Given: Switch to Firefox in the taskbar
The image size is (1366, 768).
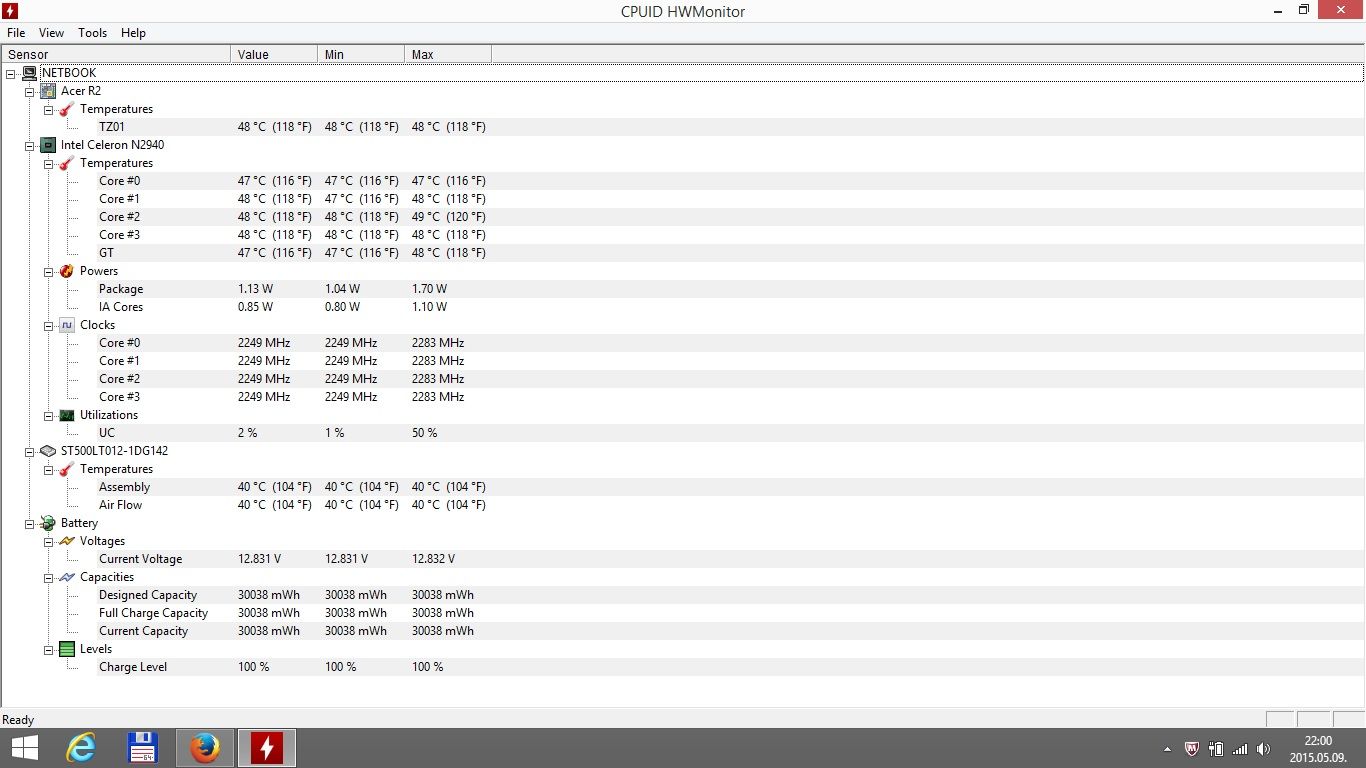Looking at the screenshot, I should [x=205, y=748].
